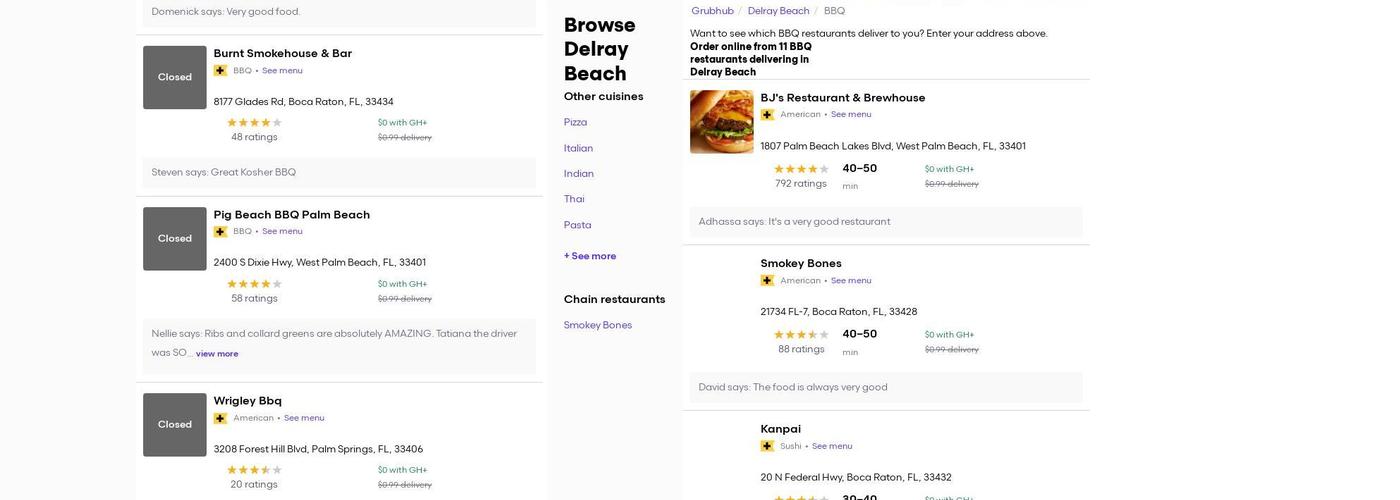See menu for Pig Beach BBQ

click(282, 232)
